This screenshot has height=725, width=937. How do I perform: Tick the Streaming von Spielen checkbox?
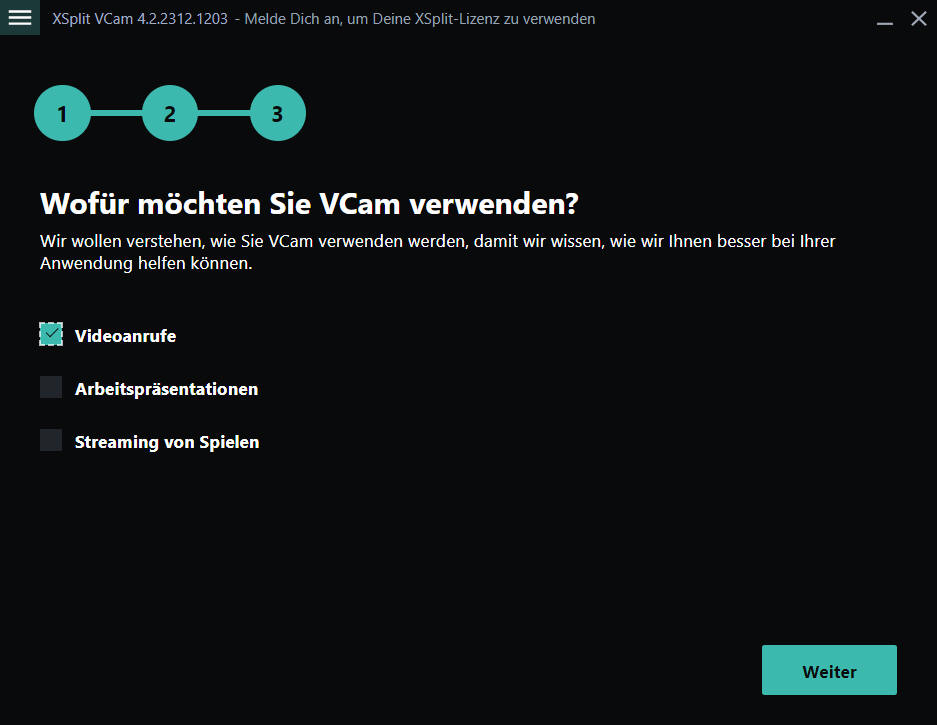[x=51, y=440]
